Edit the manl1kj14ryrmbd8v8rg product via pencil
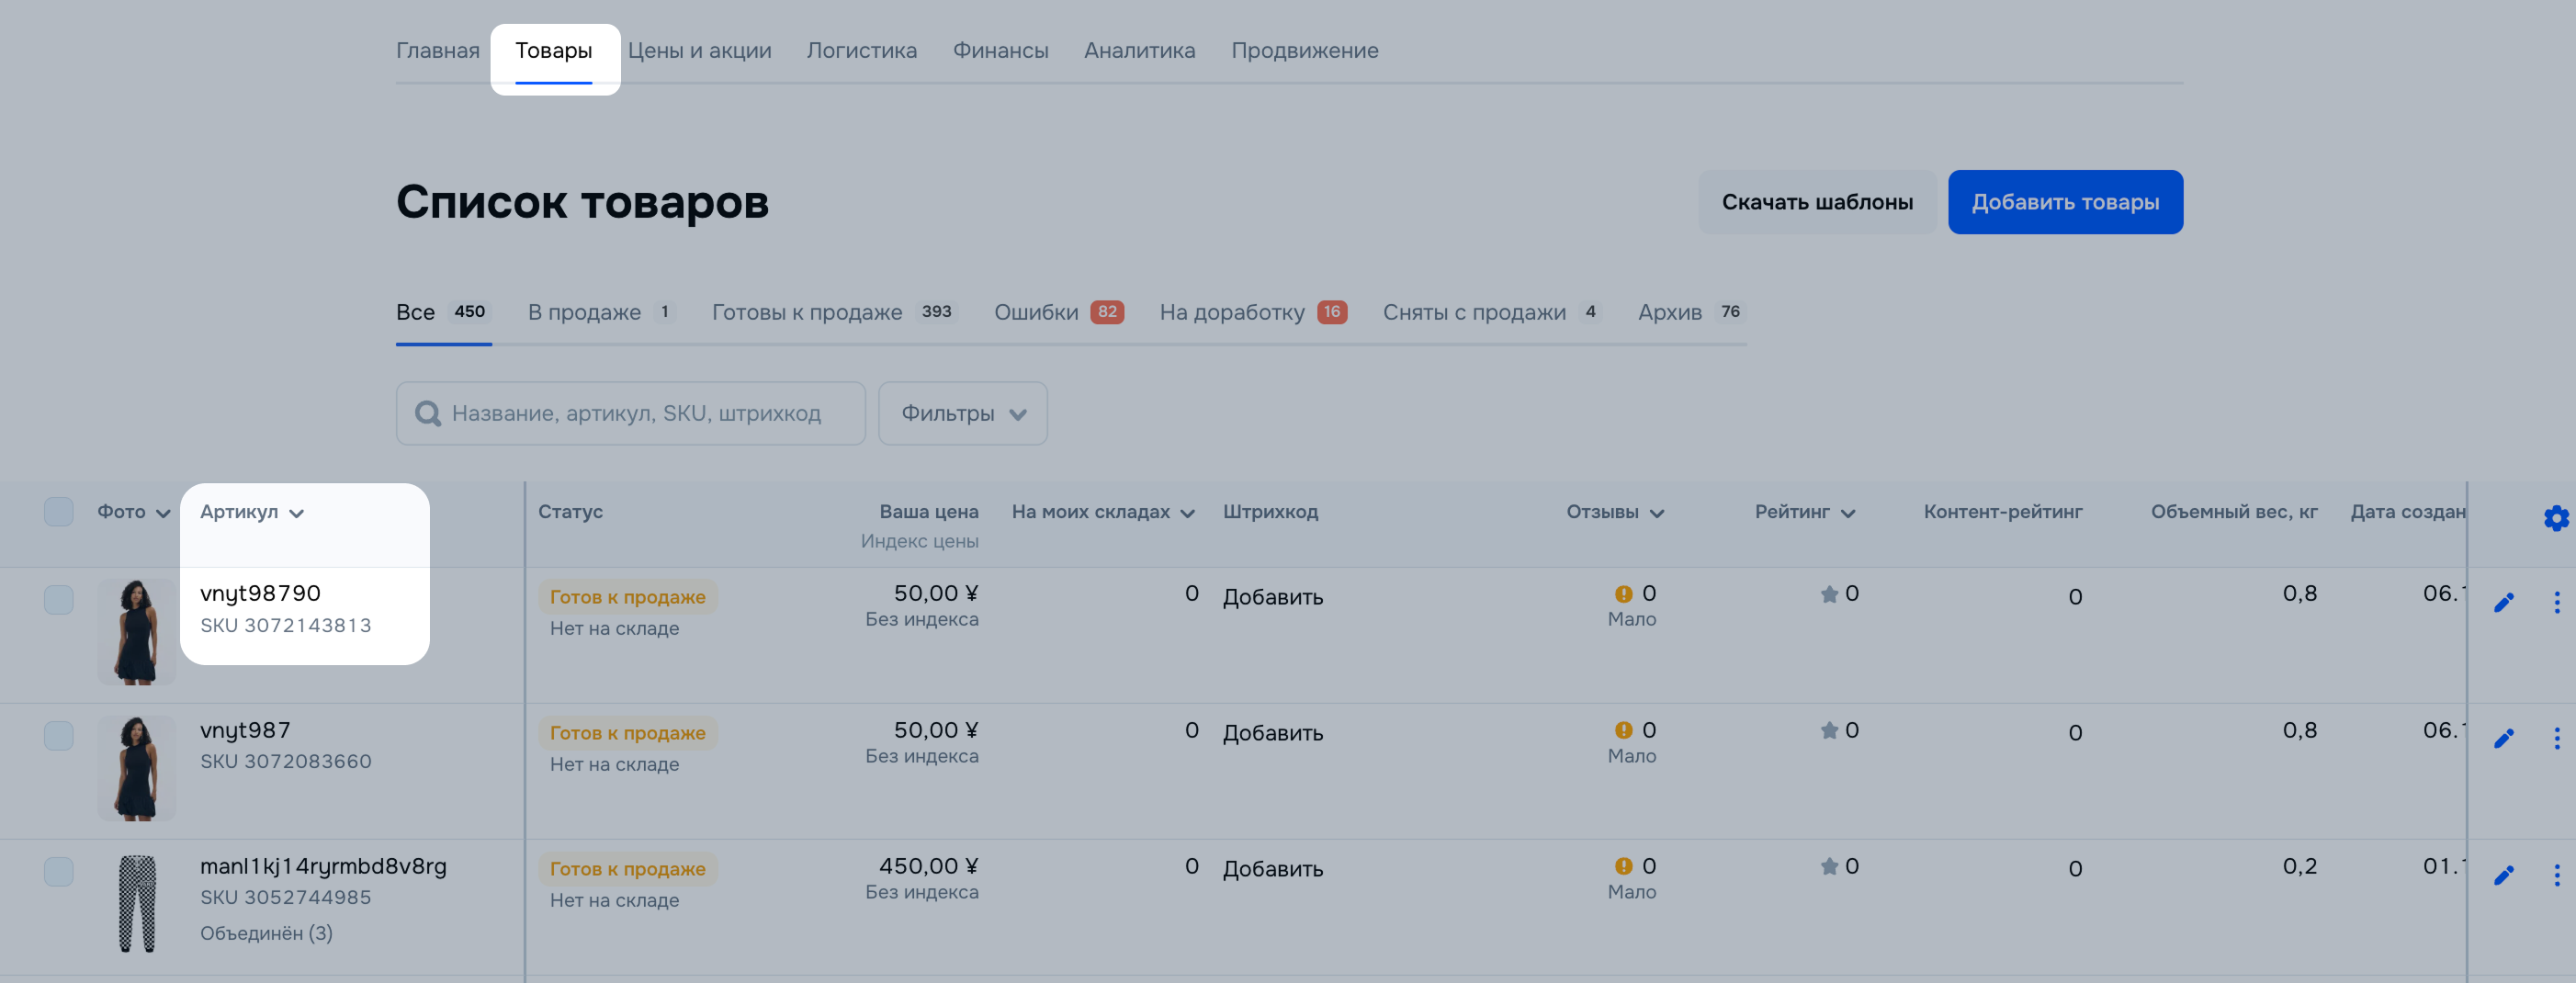 coord(2503,876)
